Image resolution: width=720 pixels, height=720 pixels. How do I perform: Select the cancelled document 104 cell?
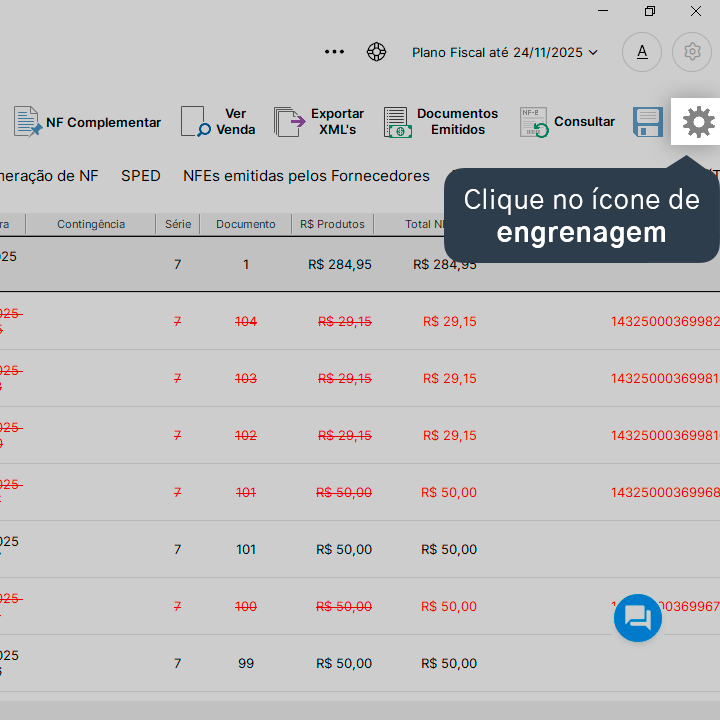(x=246, y=321)
